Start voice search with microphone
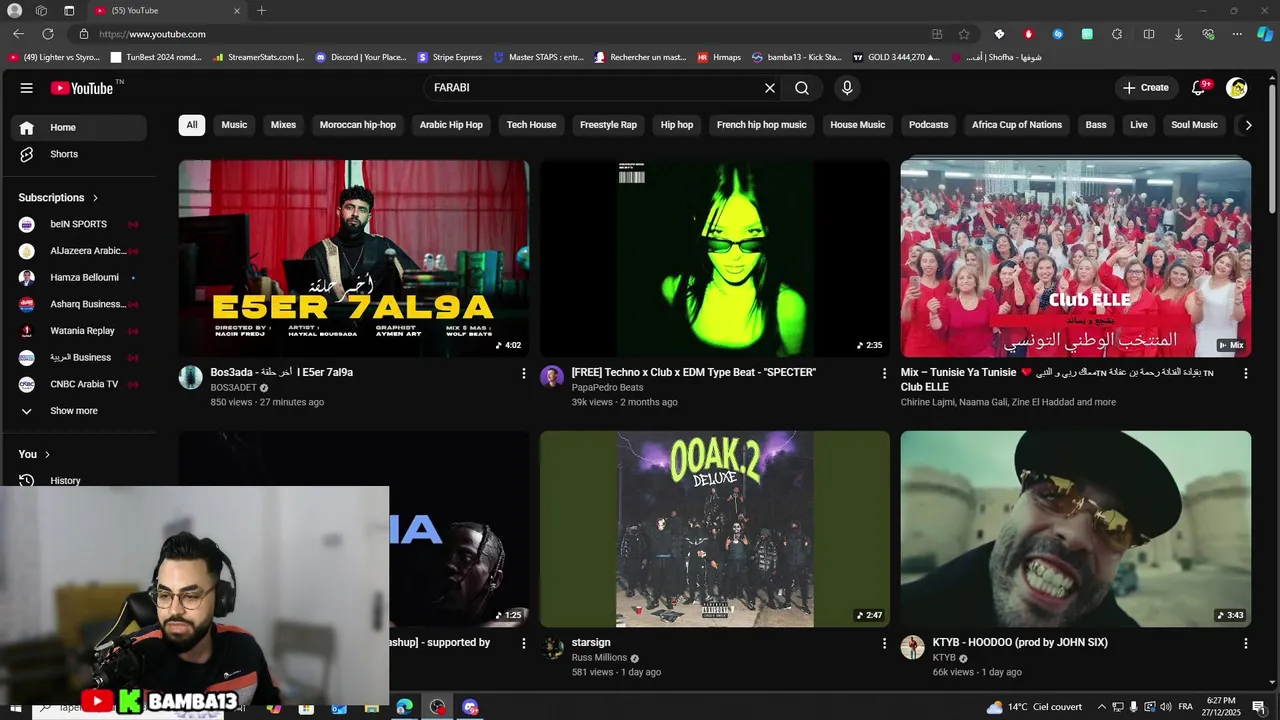Viewport: 1280px width, 720px height. [x=847, y=88]
